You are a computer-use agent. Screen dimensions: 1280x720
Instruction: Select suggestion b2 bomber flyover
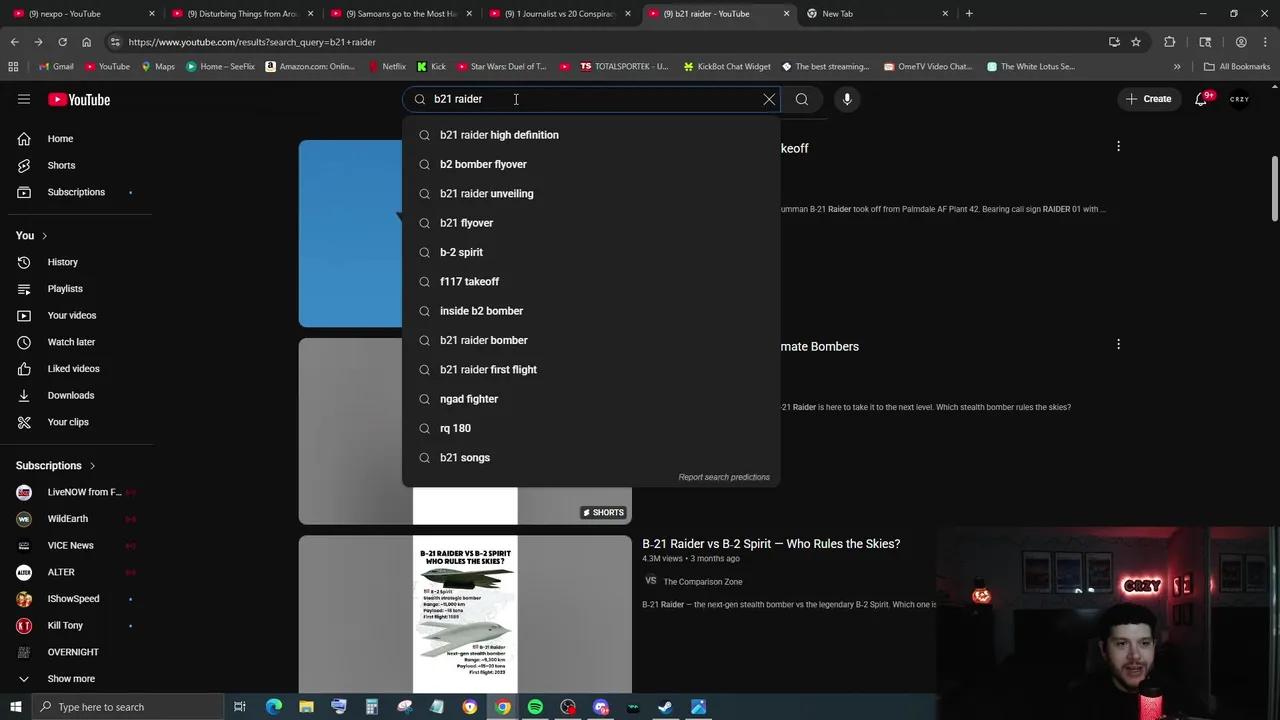pos(591,164)
